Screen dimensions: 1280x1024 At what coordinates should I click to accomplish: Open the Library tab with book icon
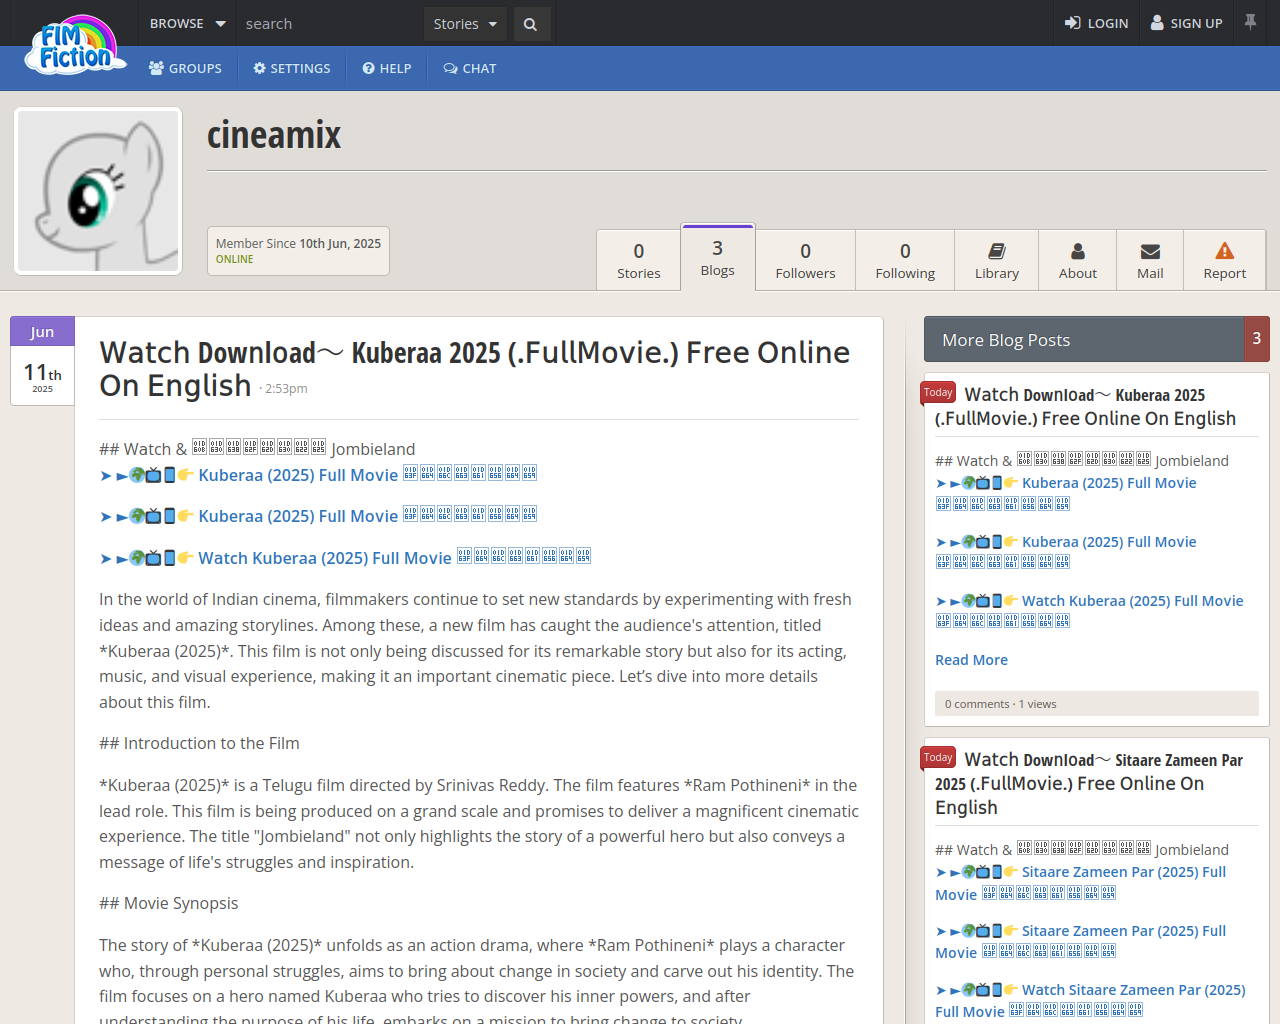tap(997, 260)
